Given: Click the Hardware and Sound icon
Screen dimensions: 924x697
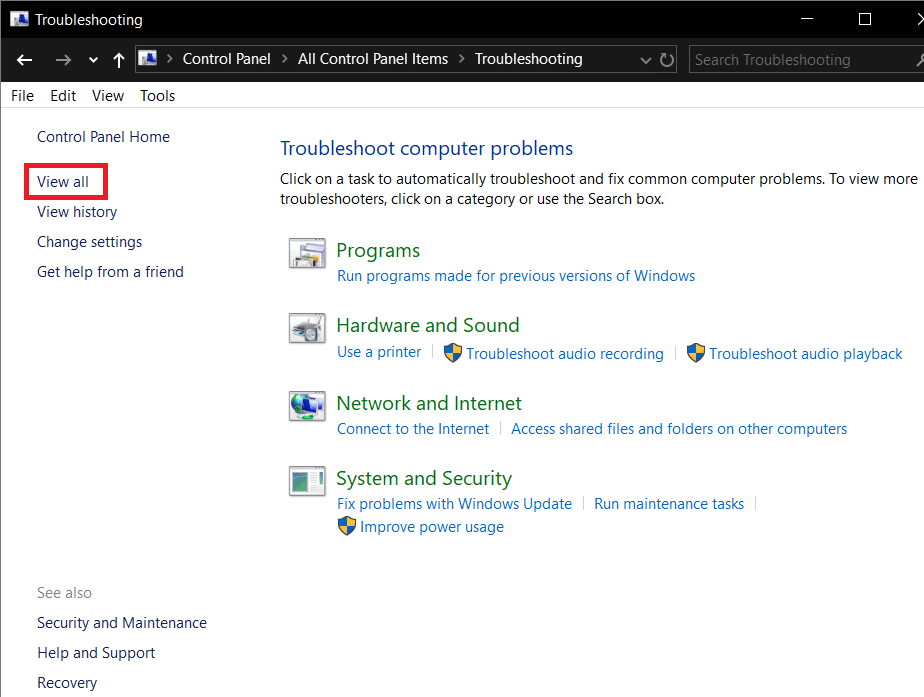Looking at the screenshot, I should [x=307, y=329].
